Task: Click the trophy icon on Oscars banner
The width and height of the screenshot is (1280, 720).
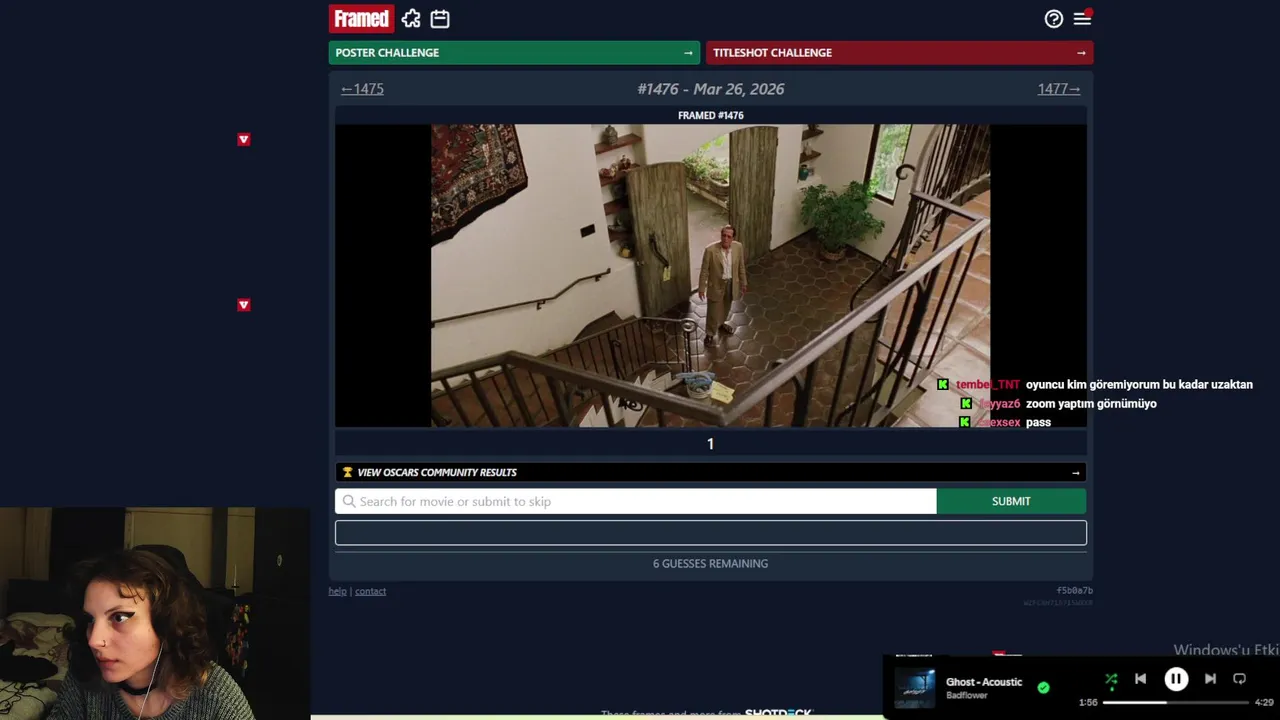Action: click(x=348, y=472)
